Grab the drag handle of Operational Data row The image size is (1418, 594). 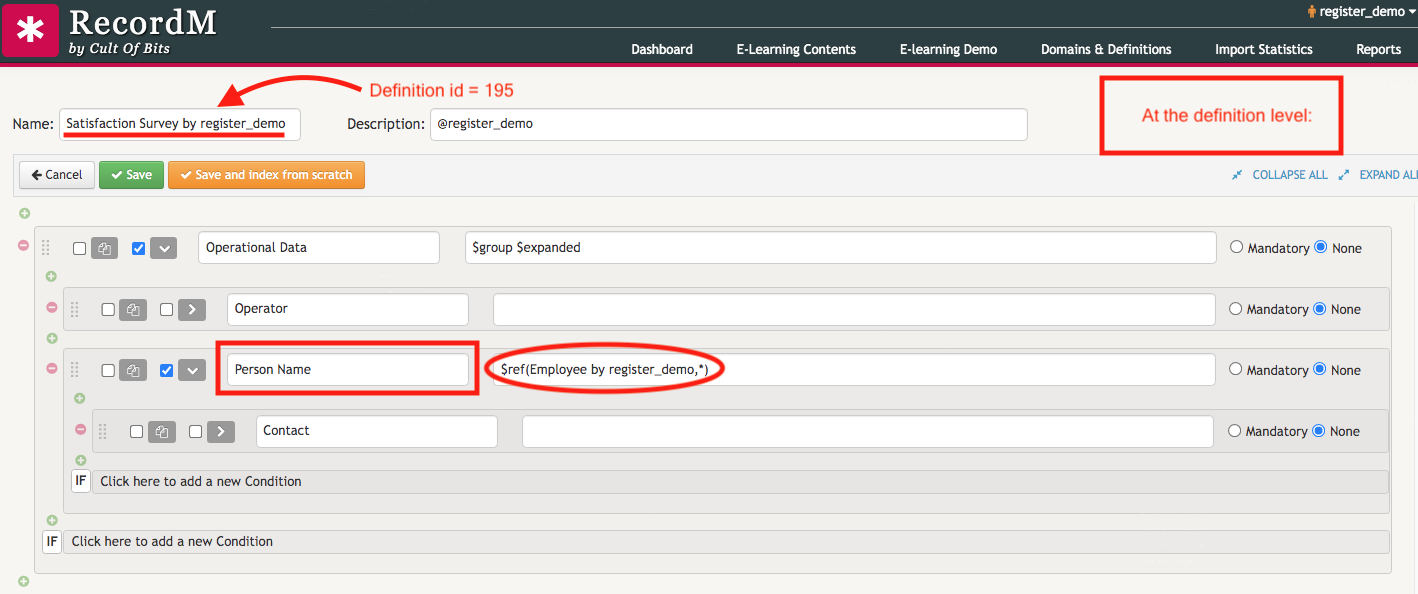pos(46,248)
